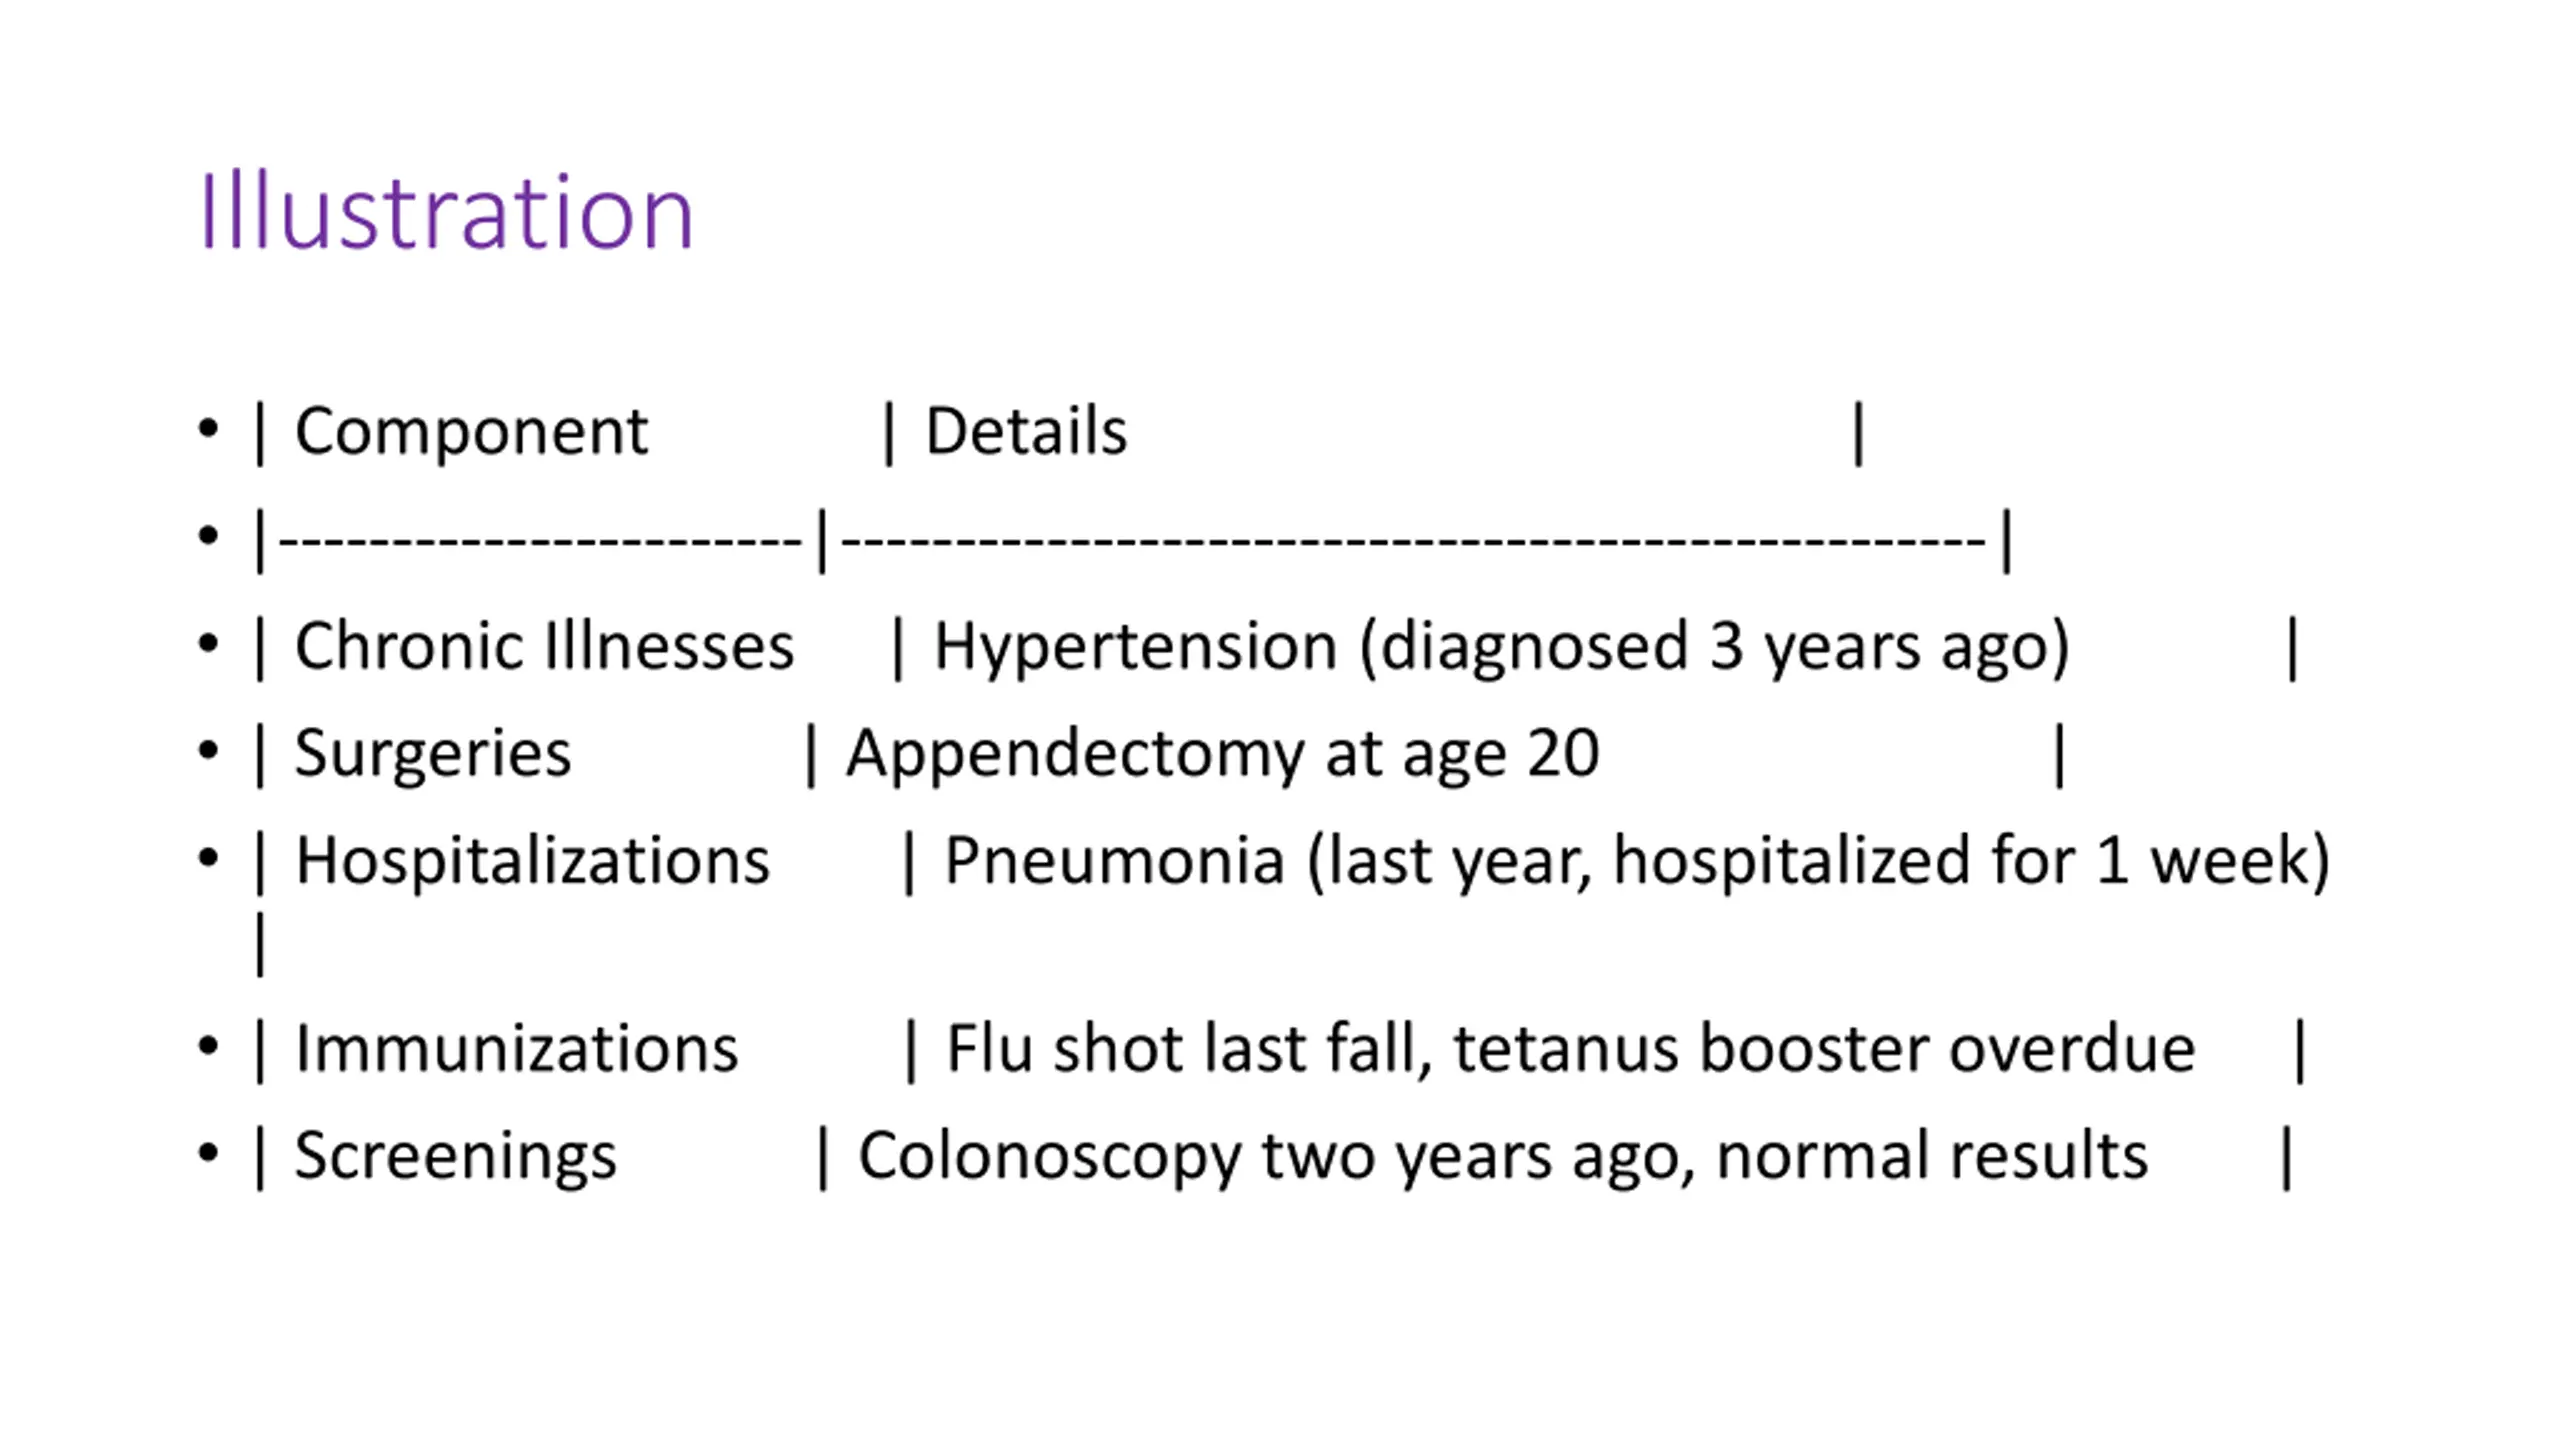Screen dimensions: 2560x1440
Task: Select the Surgeries label
Action: (x=432, y=754)
